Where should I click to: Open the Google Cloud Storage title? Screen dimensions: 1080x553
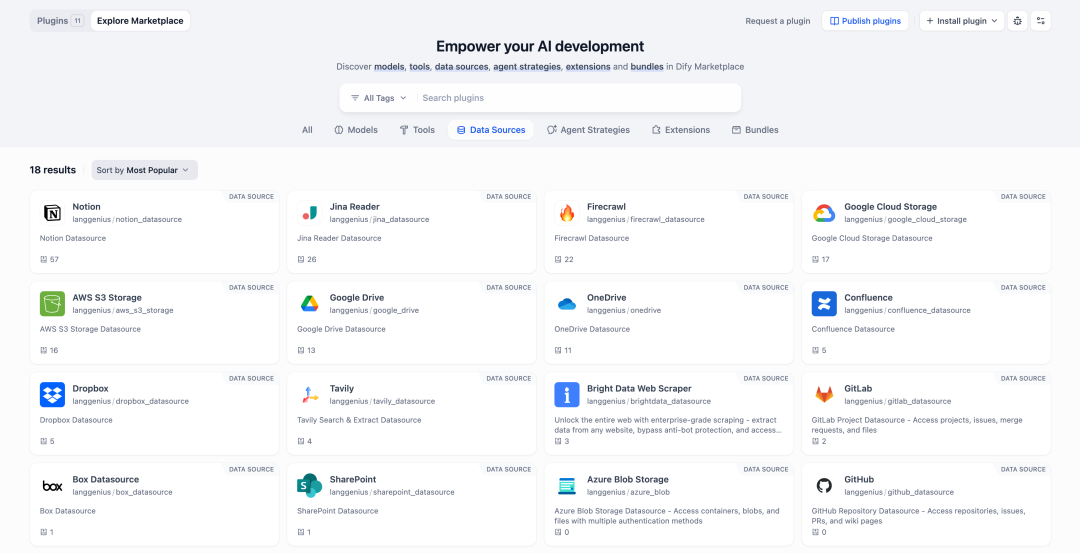click(x=891, y=207)
